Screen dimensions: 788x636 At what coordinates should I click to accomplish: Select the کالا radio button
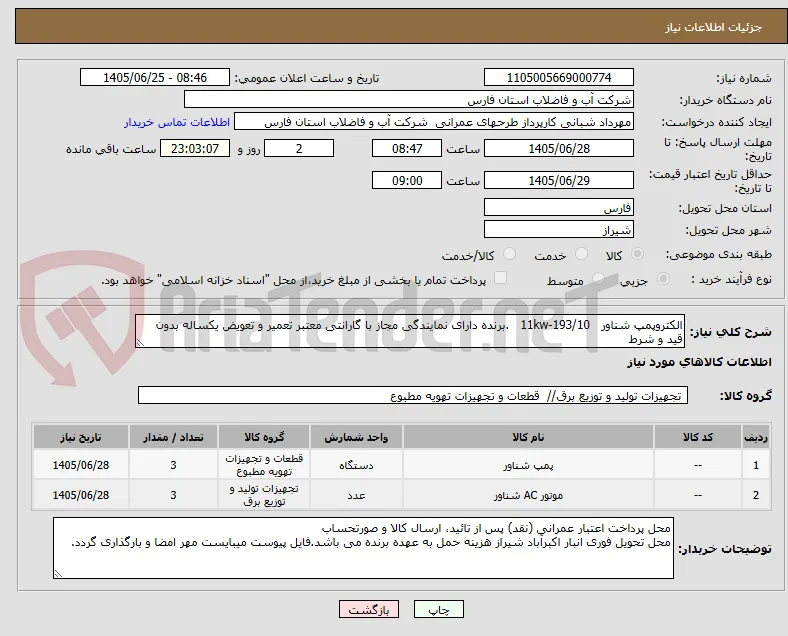tap(637, 254)
